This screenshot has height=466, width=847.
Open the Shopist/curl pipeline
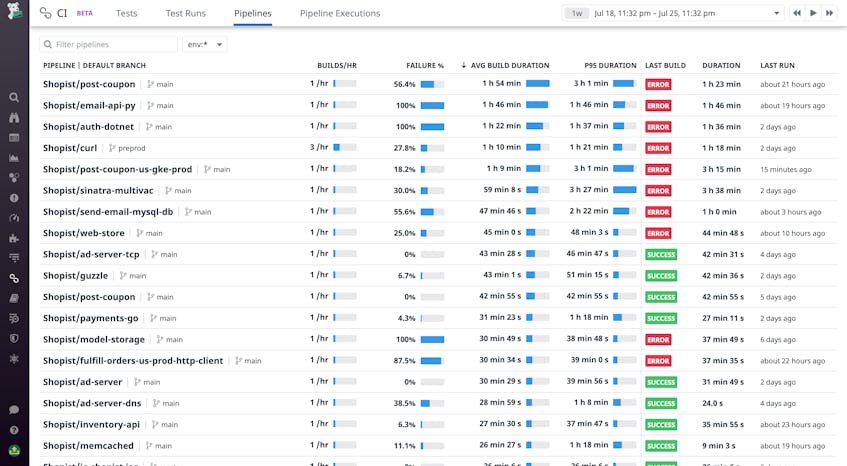coord(70,148)
